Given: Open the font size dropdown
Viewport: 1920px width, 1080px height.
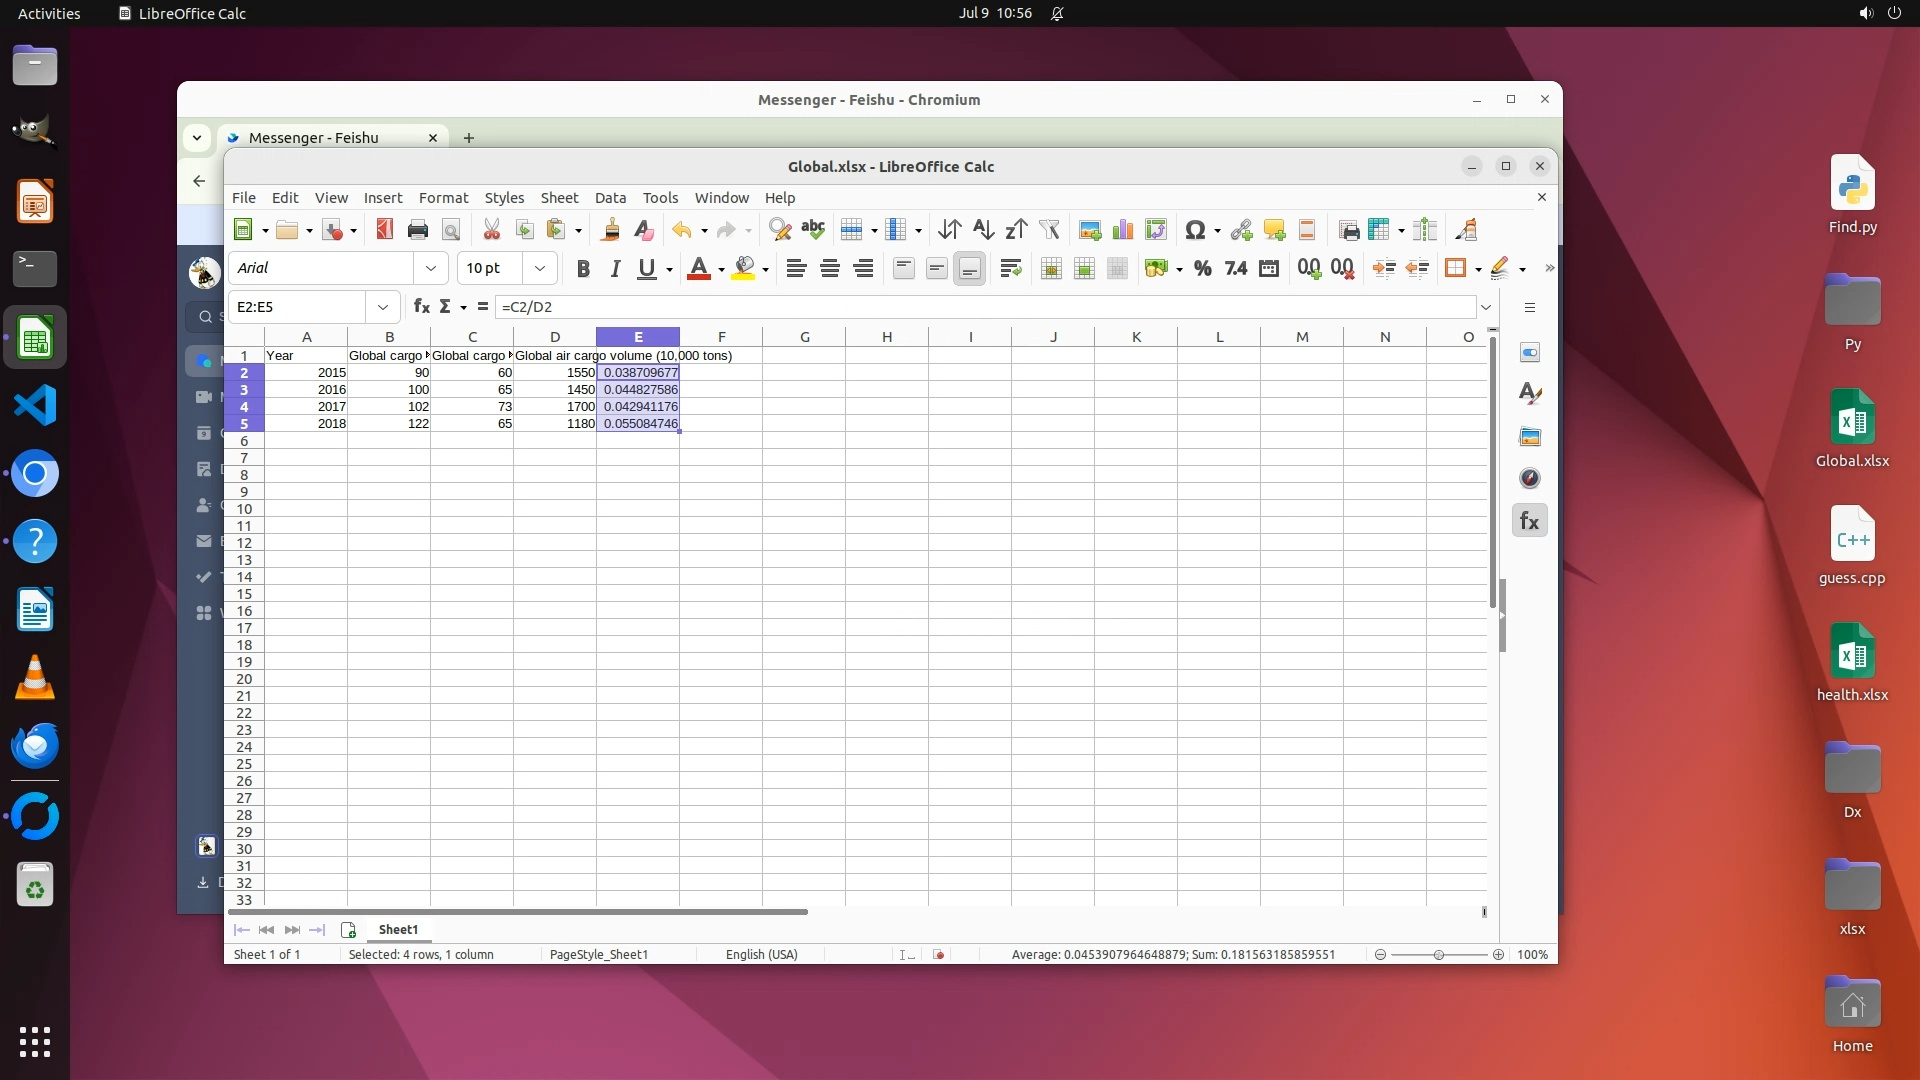Looking at the screenshot, I should pyautogui.click(x=540, y=268).
